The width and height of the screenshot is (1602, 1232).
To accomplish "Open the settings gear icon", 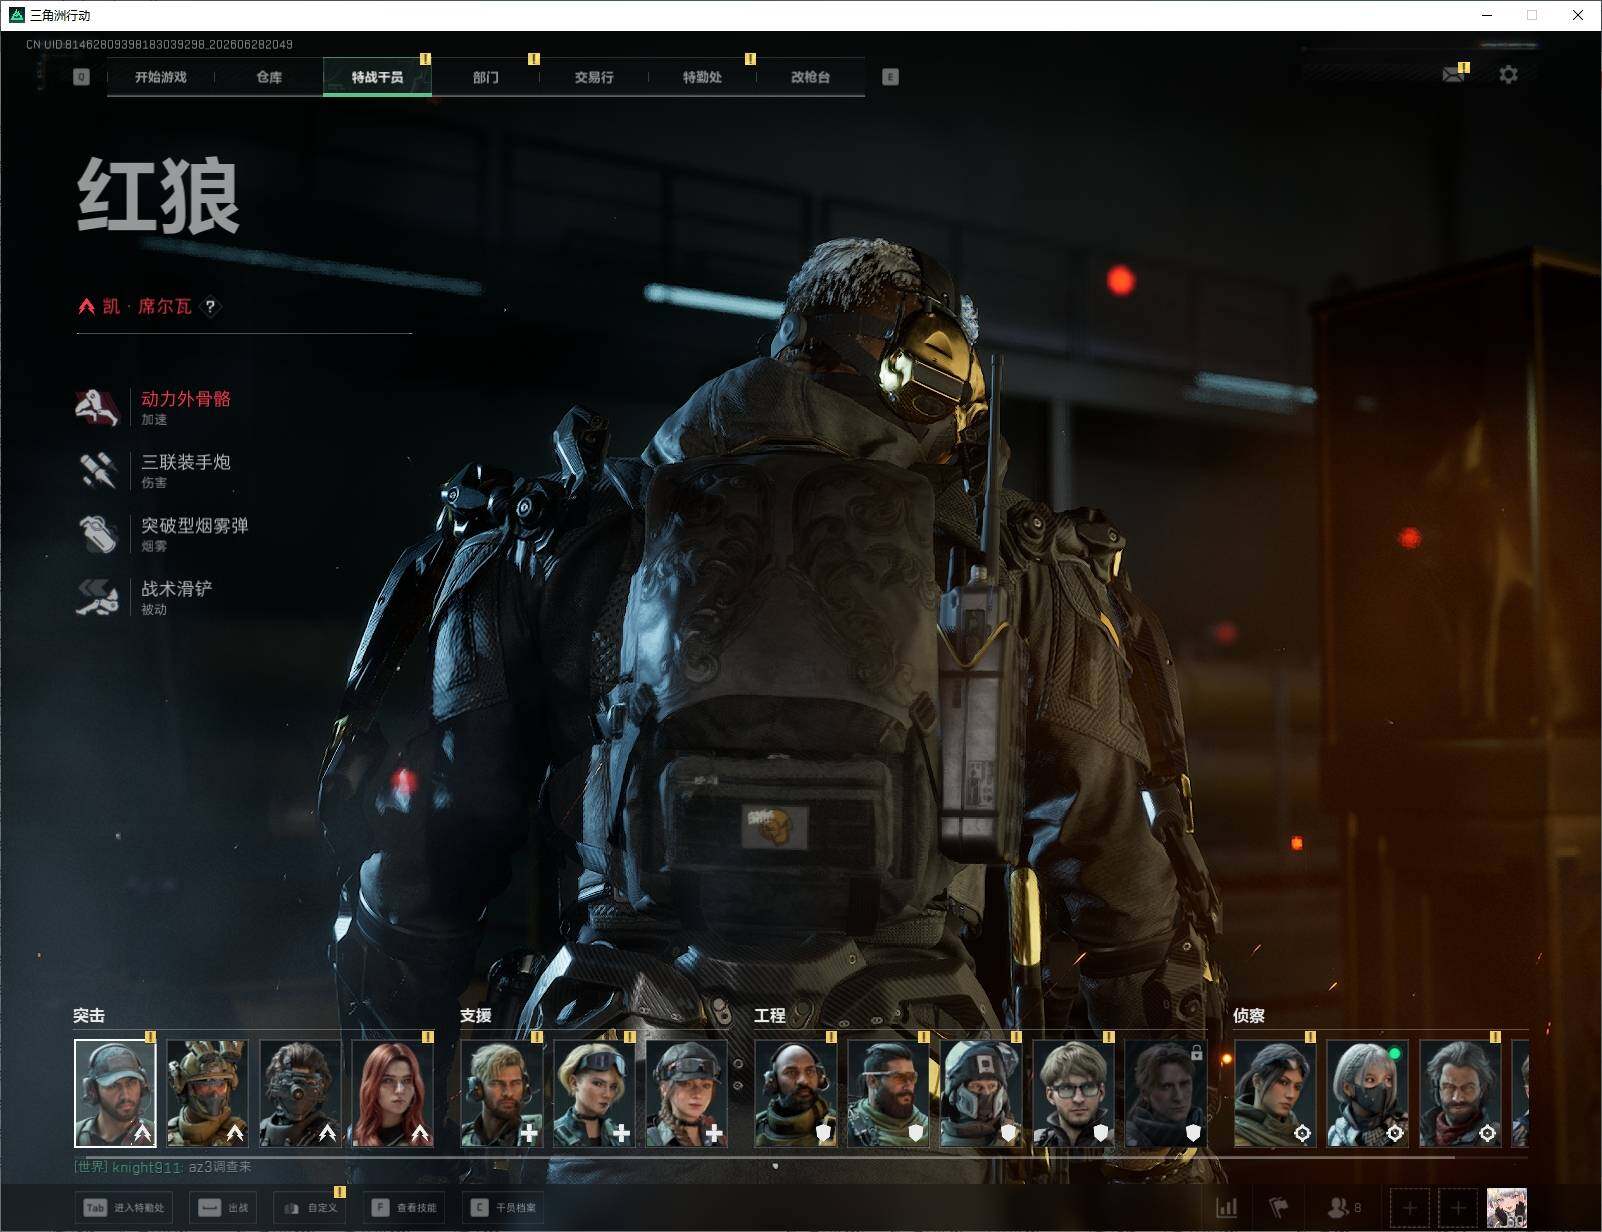I will (x=1508, y=74).
